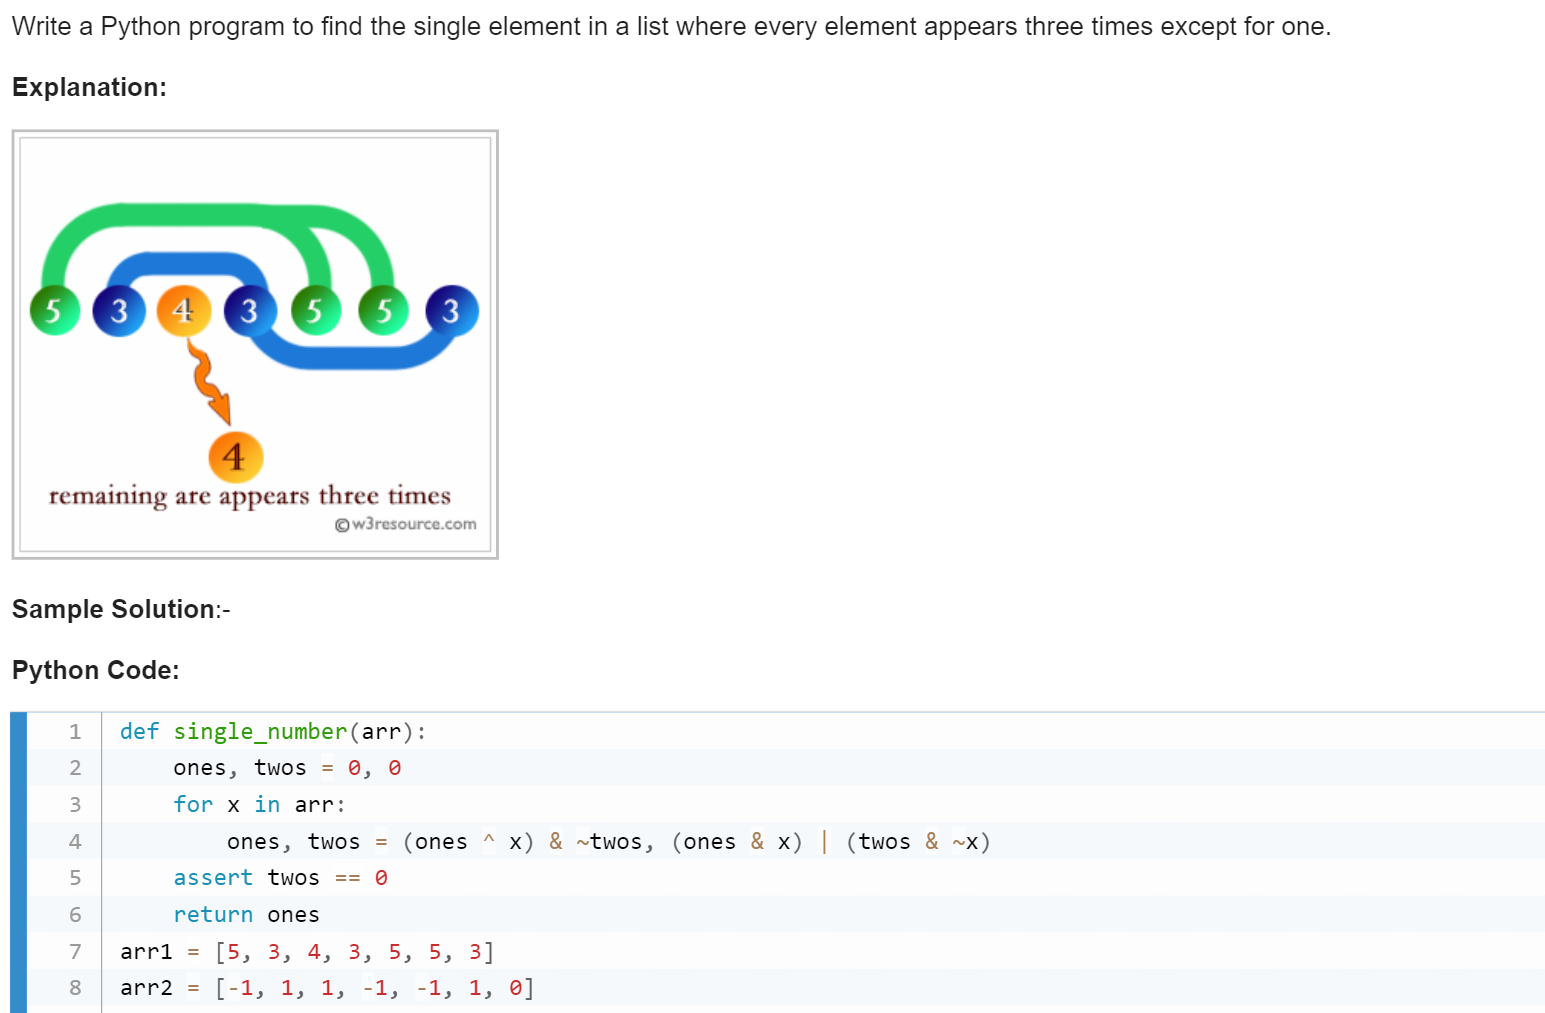
Task: Click the code line "arr2 = [-1, 1, 1, -1, -1, 1, 0]"
Action: 327,987
